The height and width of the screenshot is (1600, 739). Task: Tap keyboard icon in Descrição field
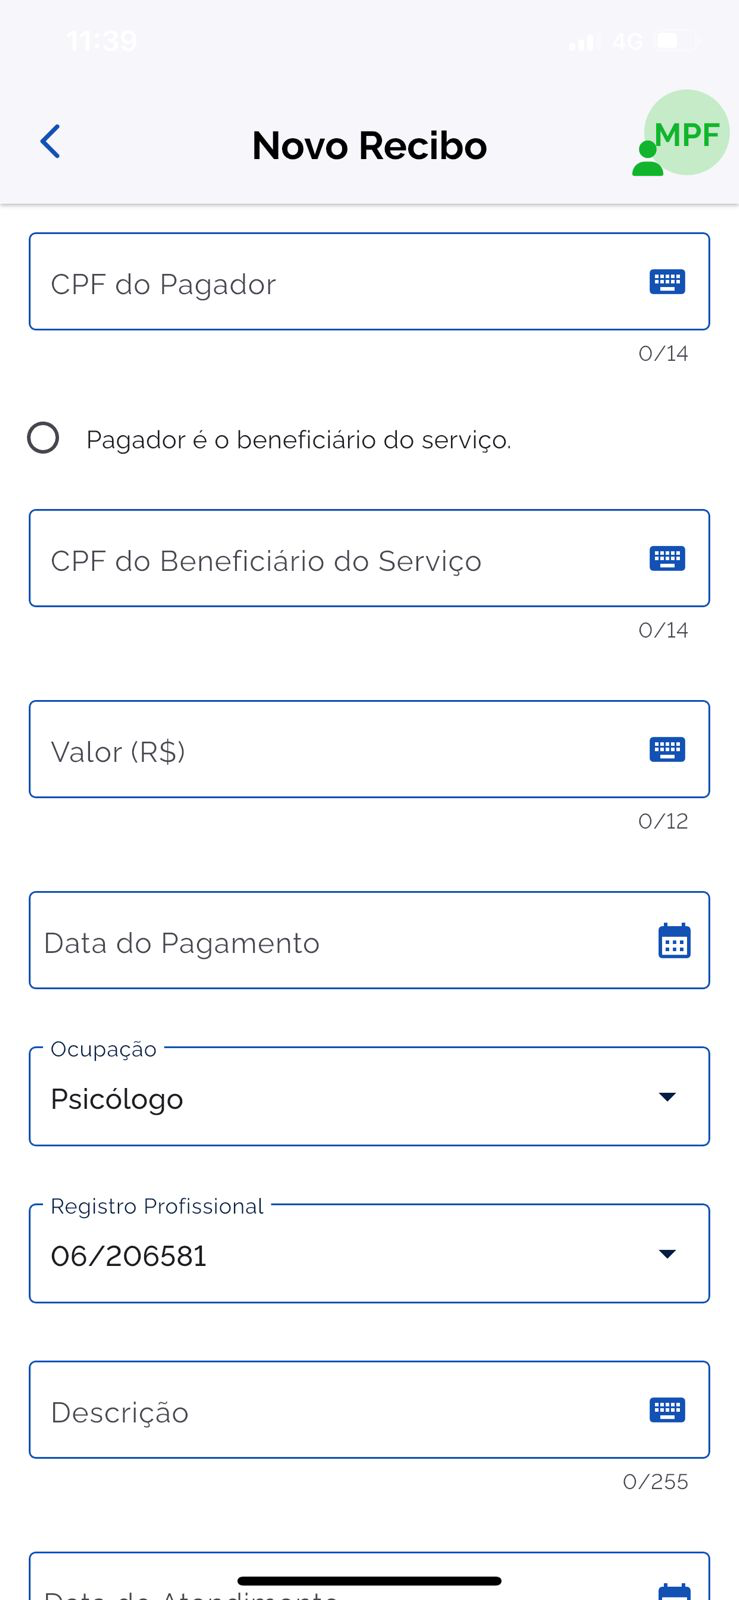667,1410
